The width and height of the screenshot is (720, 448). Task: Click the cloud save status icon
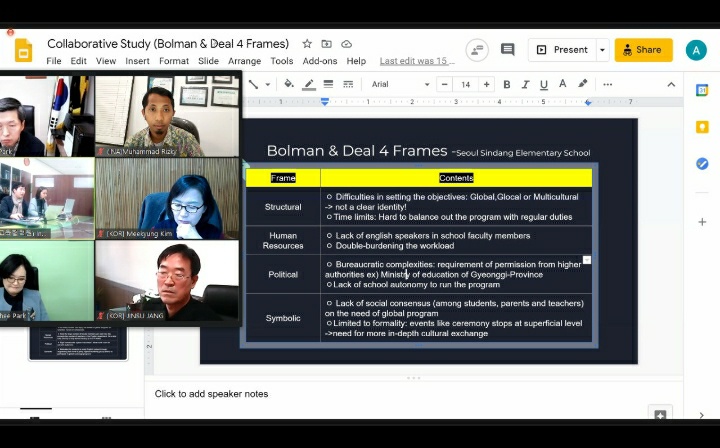pyautogui.click(x=346, y=44)
